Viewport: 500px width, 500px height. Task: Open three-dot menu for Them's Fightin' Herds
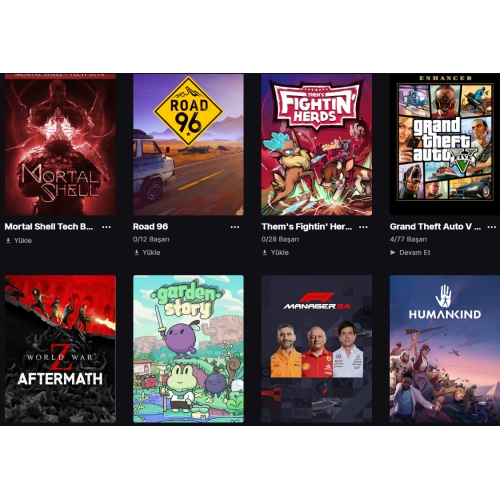[x=363, y=227]
